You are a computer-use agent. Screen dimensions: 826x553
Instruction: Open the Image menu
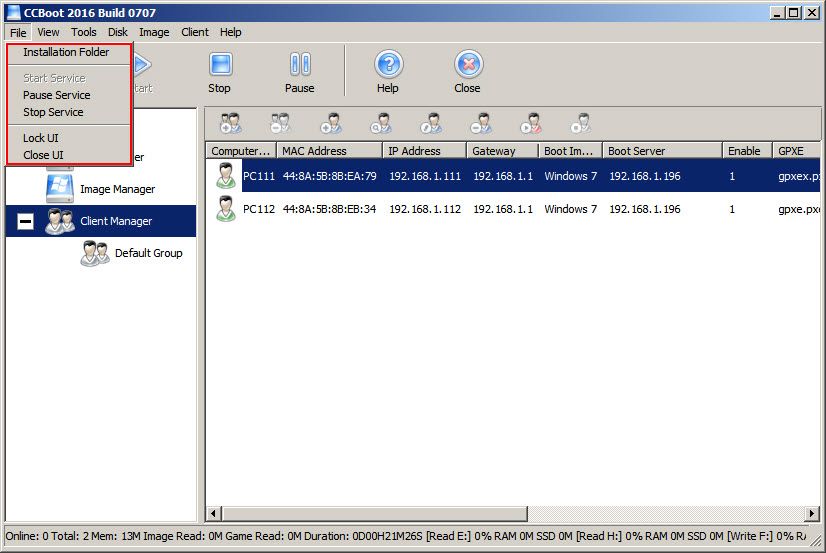pos(154,32)
